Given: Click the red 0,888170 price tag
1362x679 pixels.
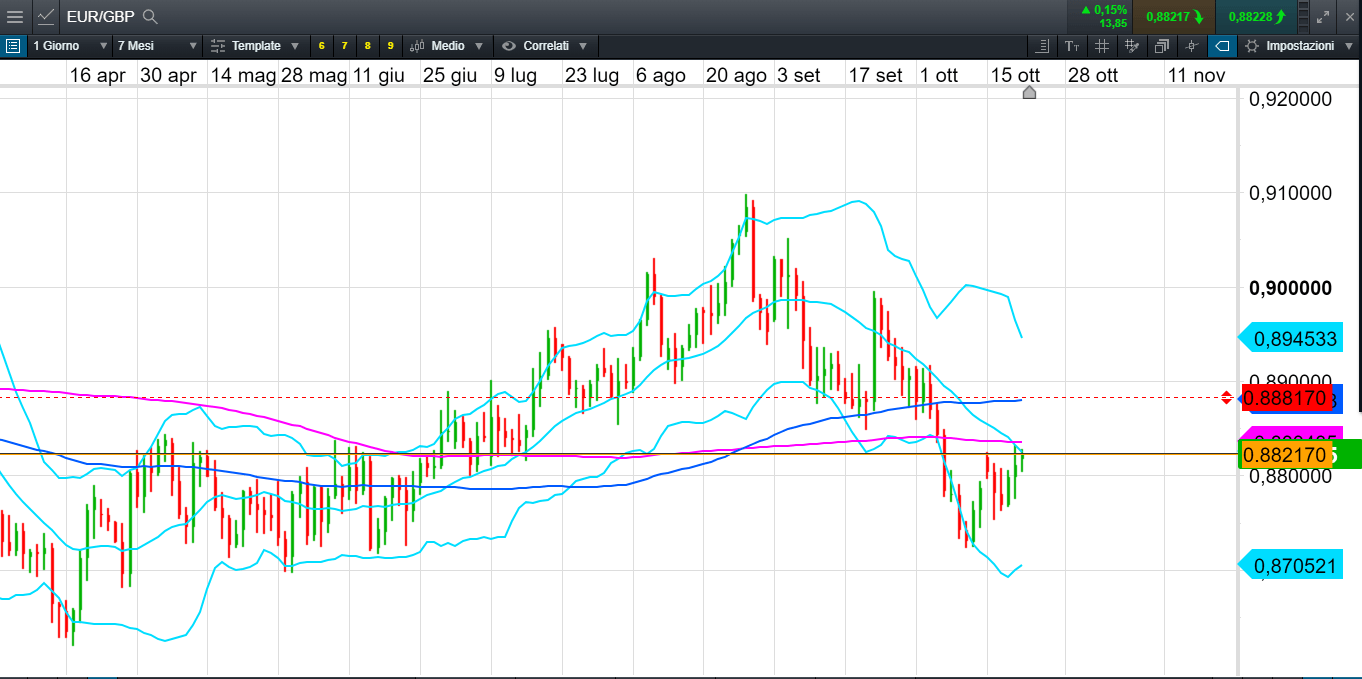Looking at the screenshot, I should pos(1286,398).
